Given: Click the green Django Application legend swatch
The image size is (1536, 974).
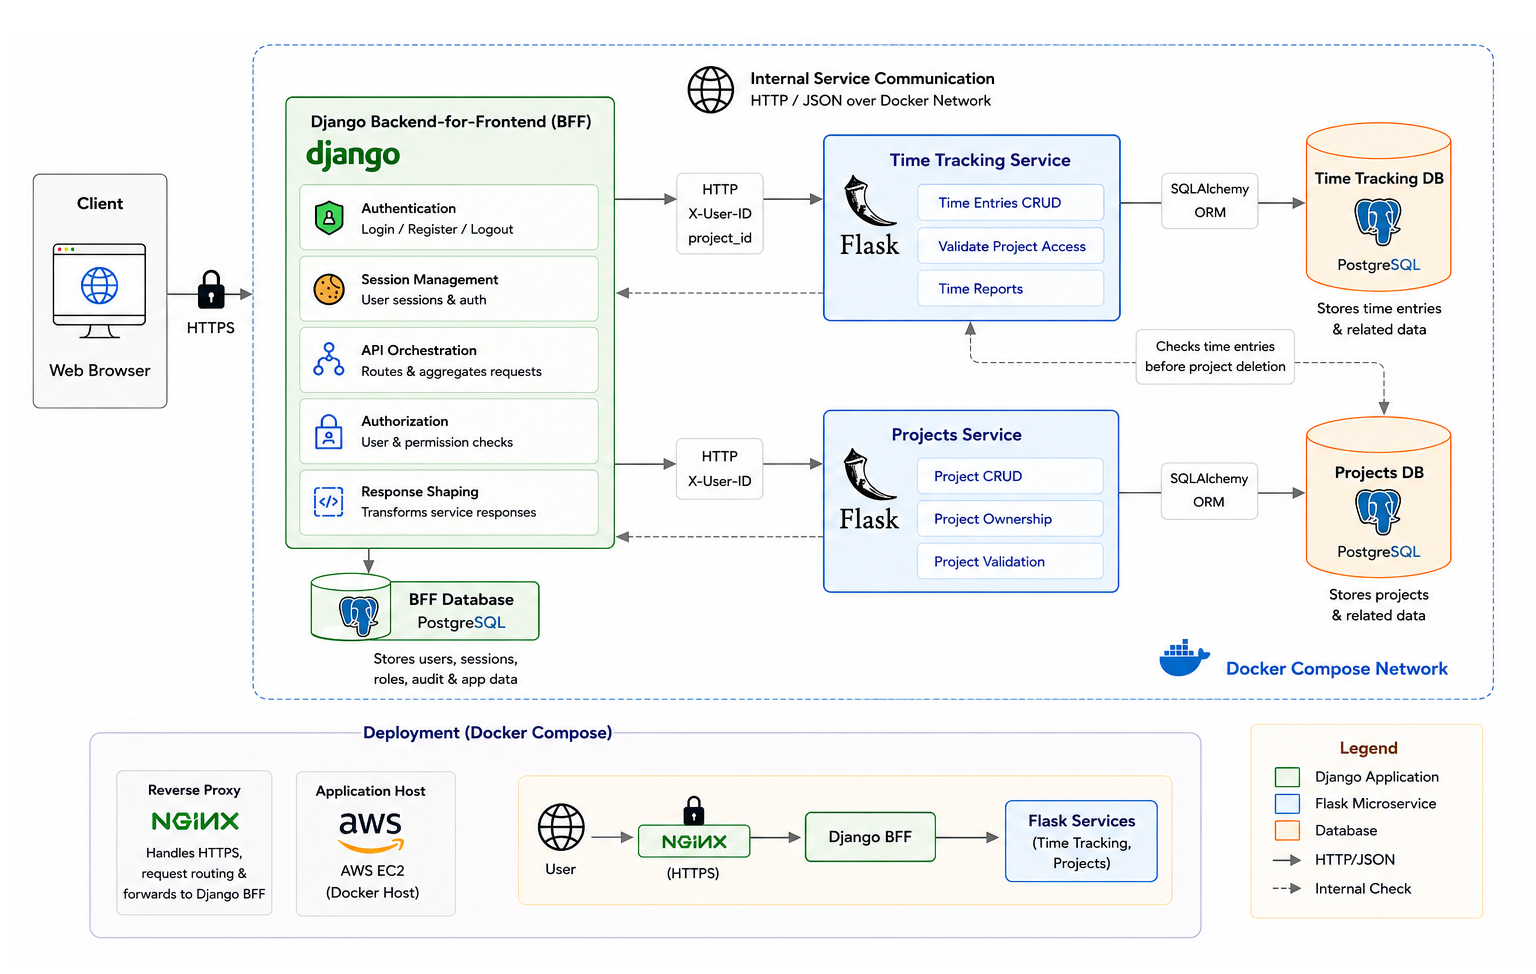Looking at the screenshot, I should pos(1287,777).
